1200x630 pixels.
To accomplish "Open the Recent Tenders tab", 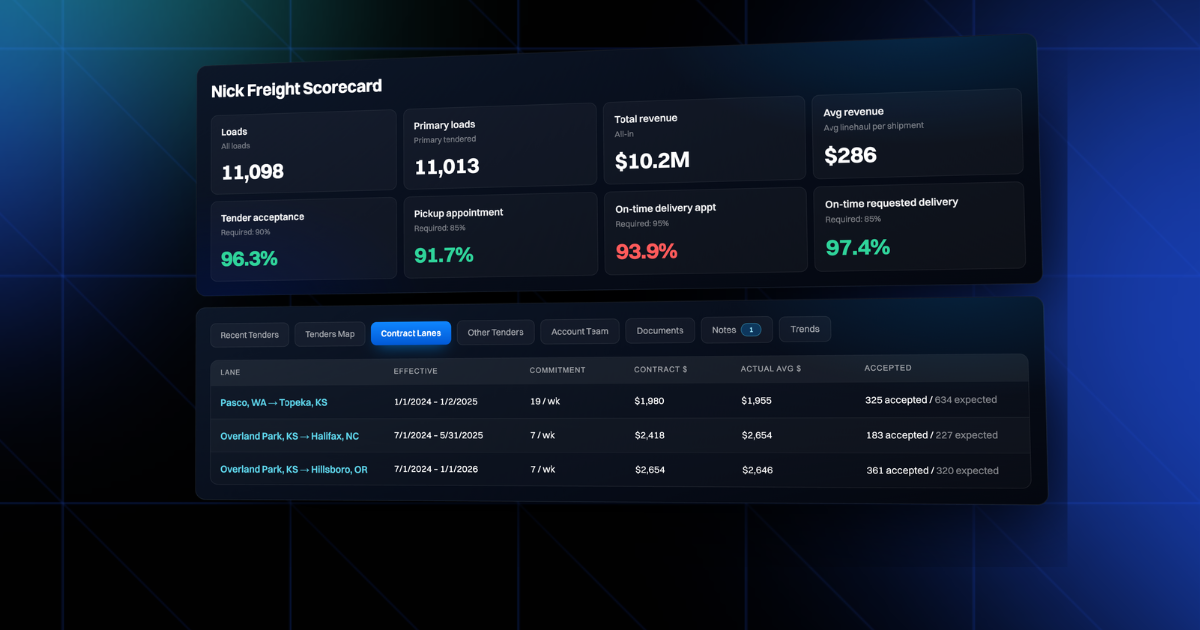I will (x=250, y=335).
